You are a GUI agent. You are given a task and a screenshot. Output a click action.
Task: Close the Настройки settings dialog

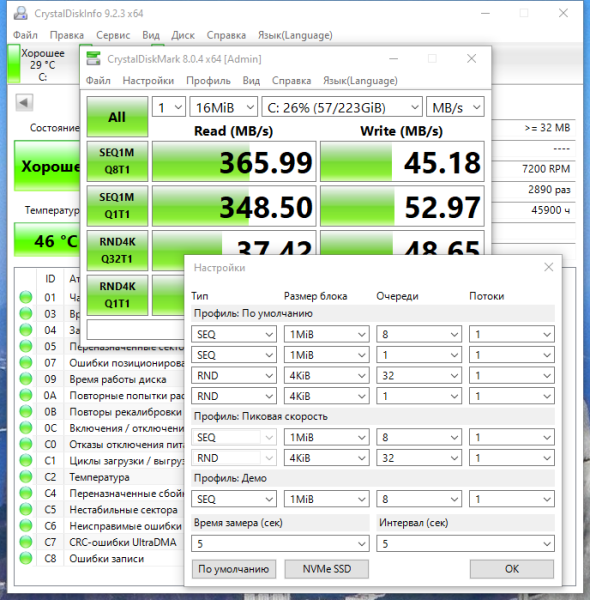coord(549,267)
